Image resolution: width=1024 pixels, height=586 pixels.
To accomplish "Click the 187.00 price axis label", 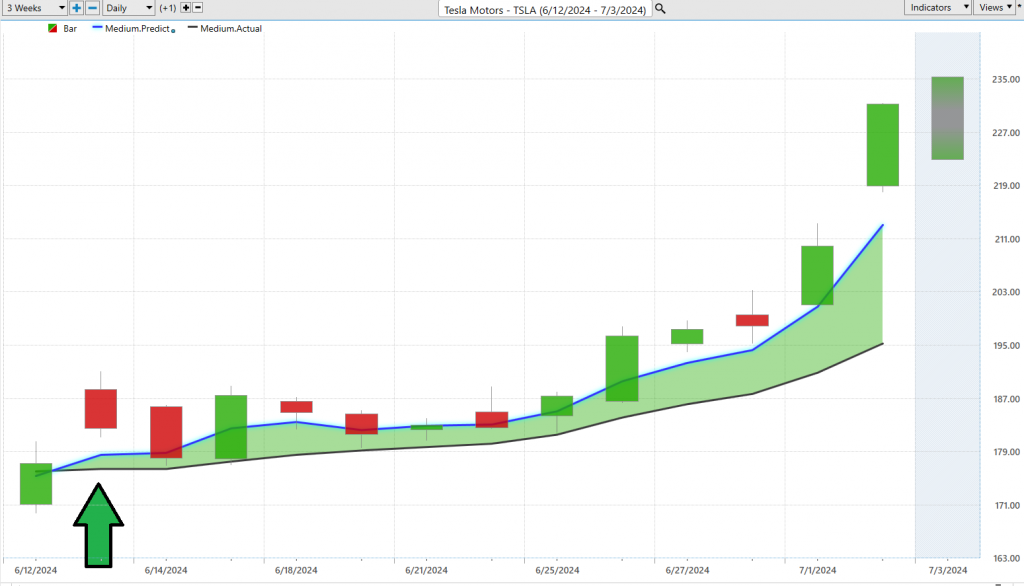I will click(1006, 399).
